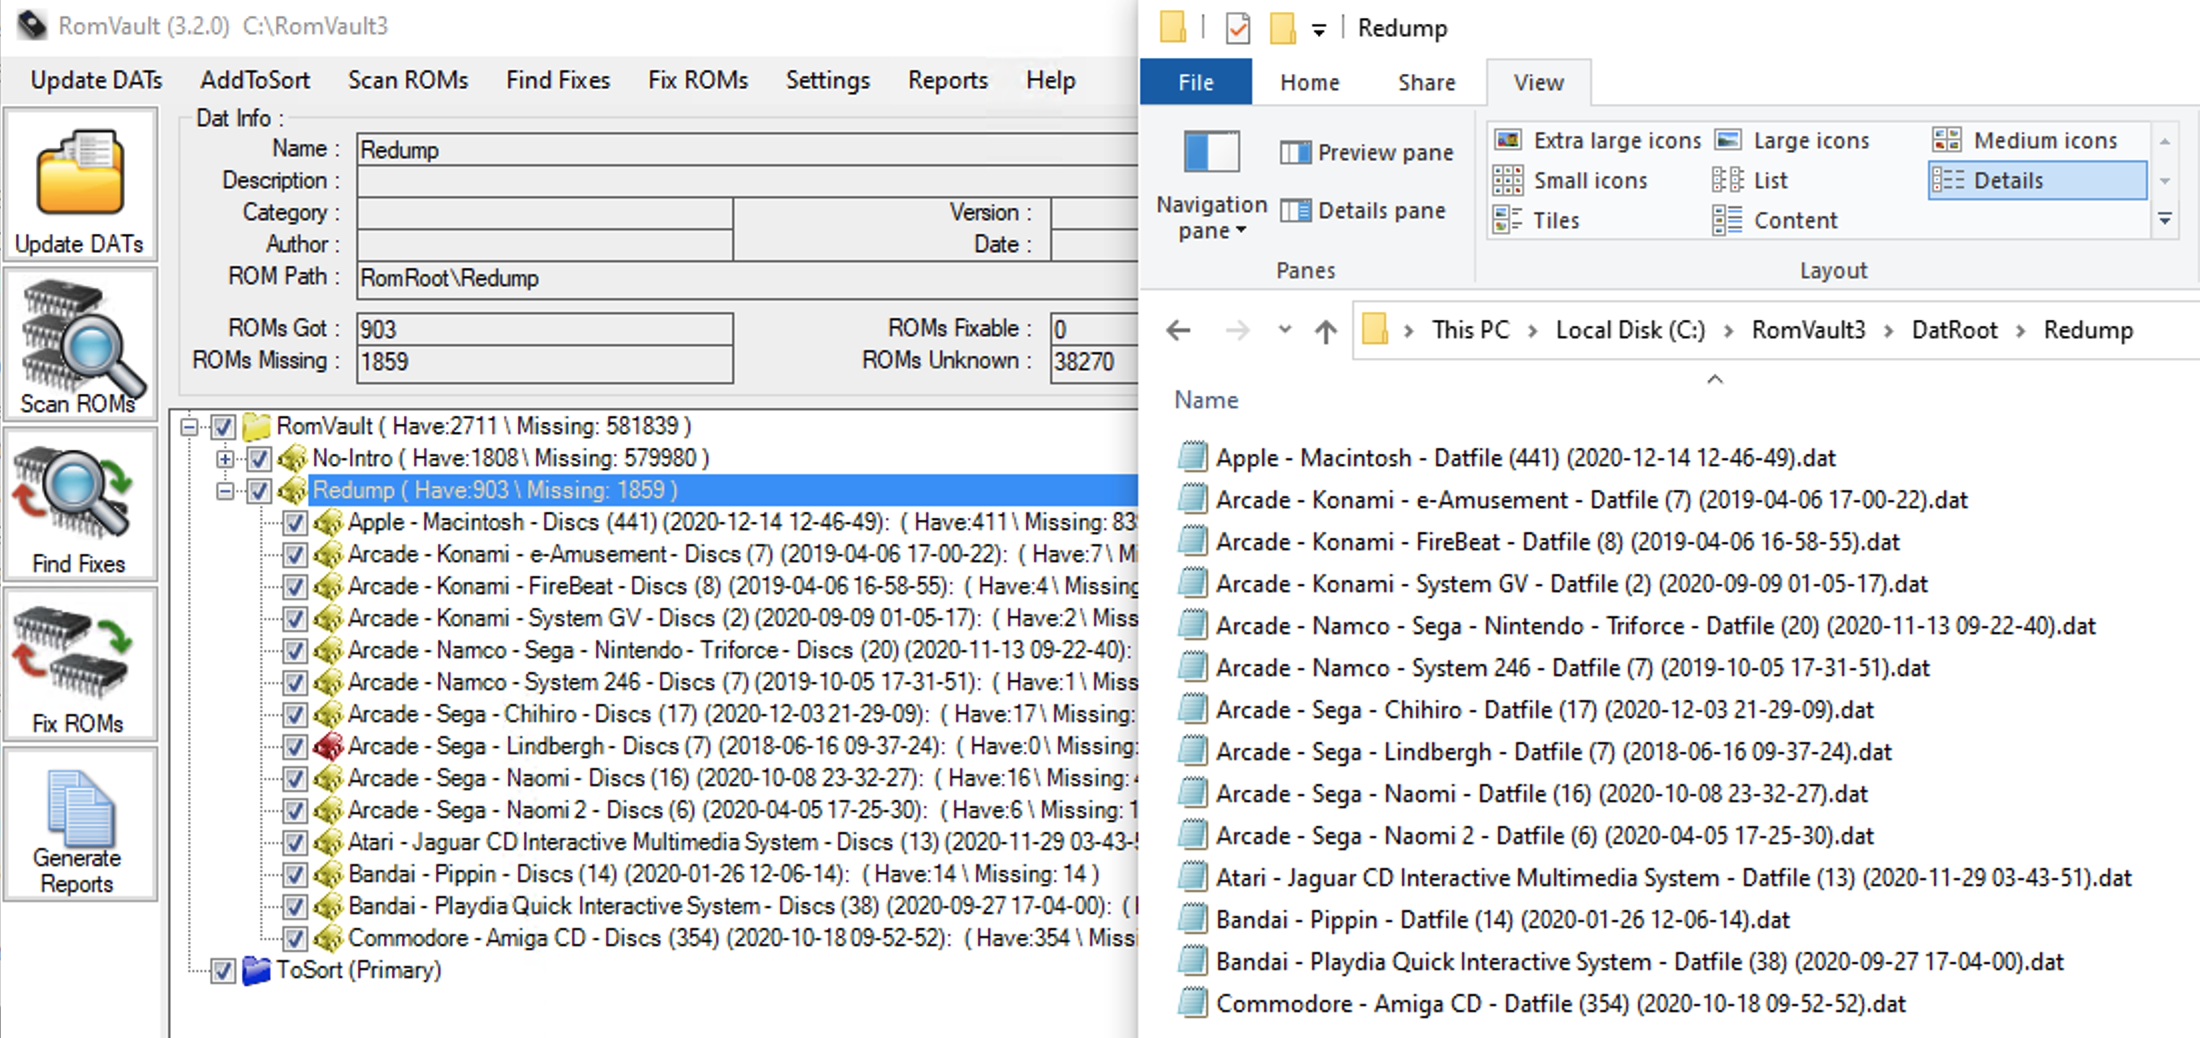The height and width of the screenshot is (1038, 2200).
Task: Click Apple Macintosh Datfile .dat file icon
Action: (x=1192, y=457)
